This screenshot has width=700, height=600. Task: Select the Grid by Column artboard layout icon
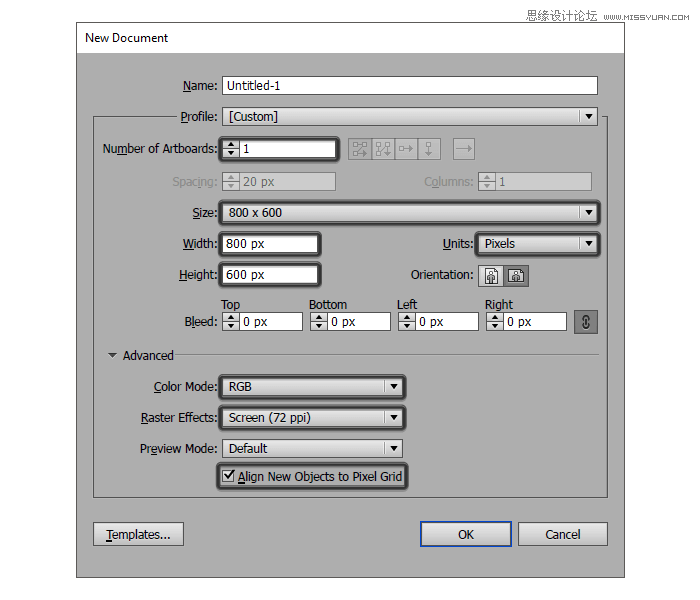click(383, 149)
